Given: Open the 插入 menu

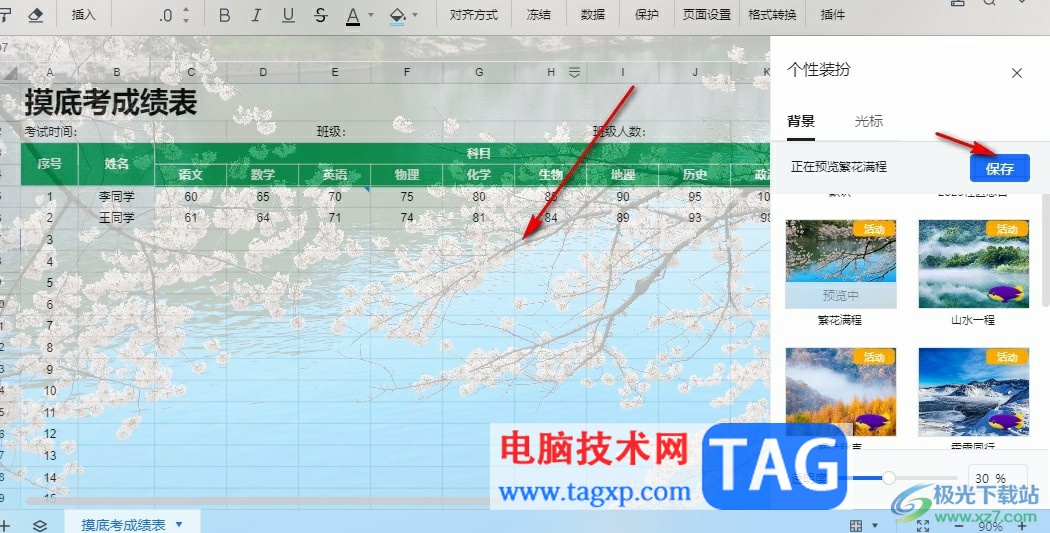Looking at the screenshot, I should [x=83, y=15].
